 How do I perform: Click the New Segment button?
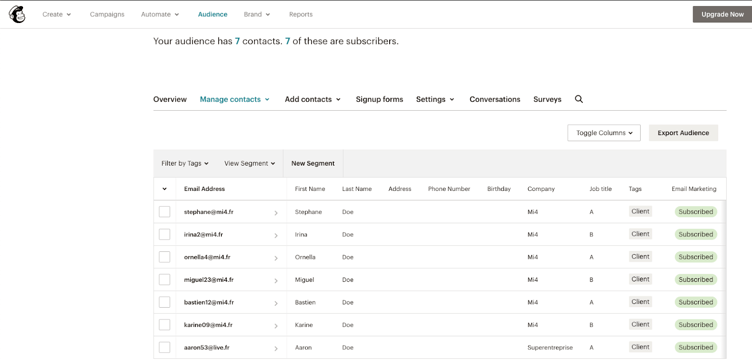pyautogui.click(x=313, y=164)
